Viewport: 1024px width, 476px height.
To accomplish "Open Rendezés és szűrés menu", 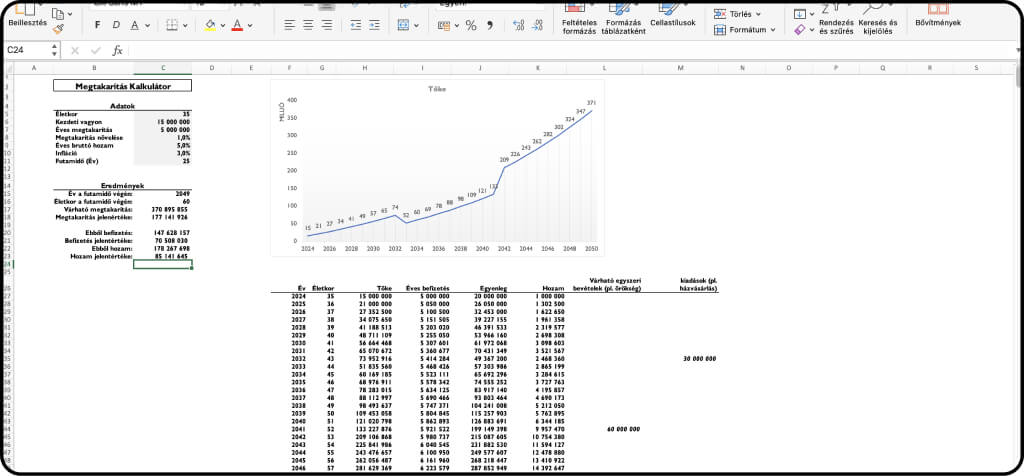I will (x=836, y=25).
